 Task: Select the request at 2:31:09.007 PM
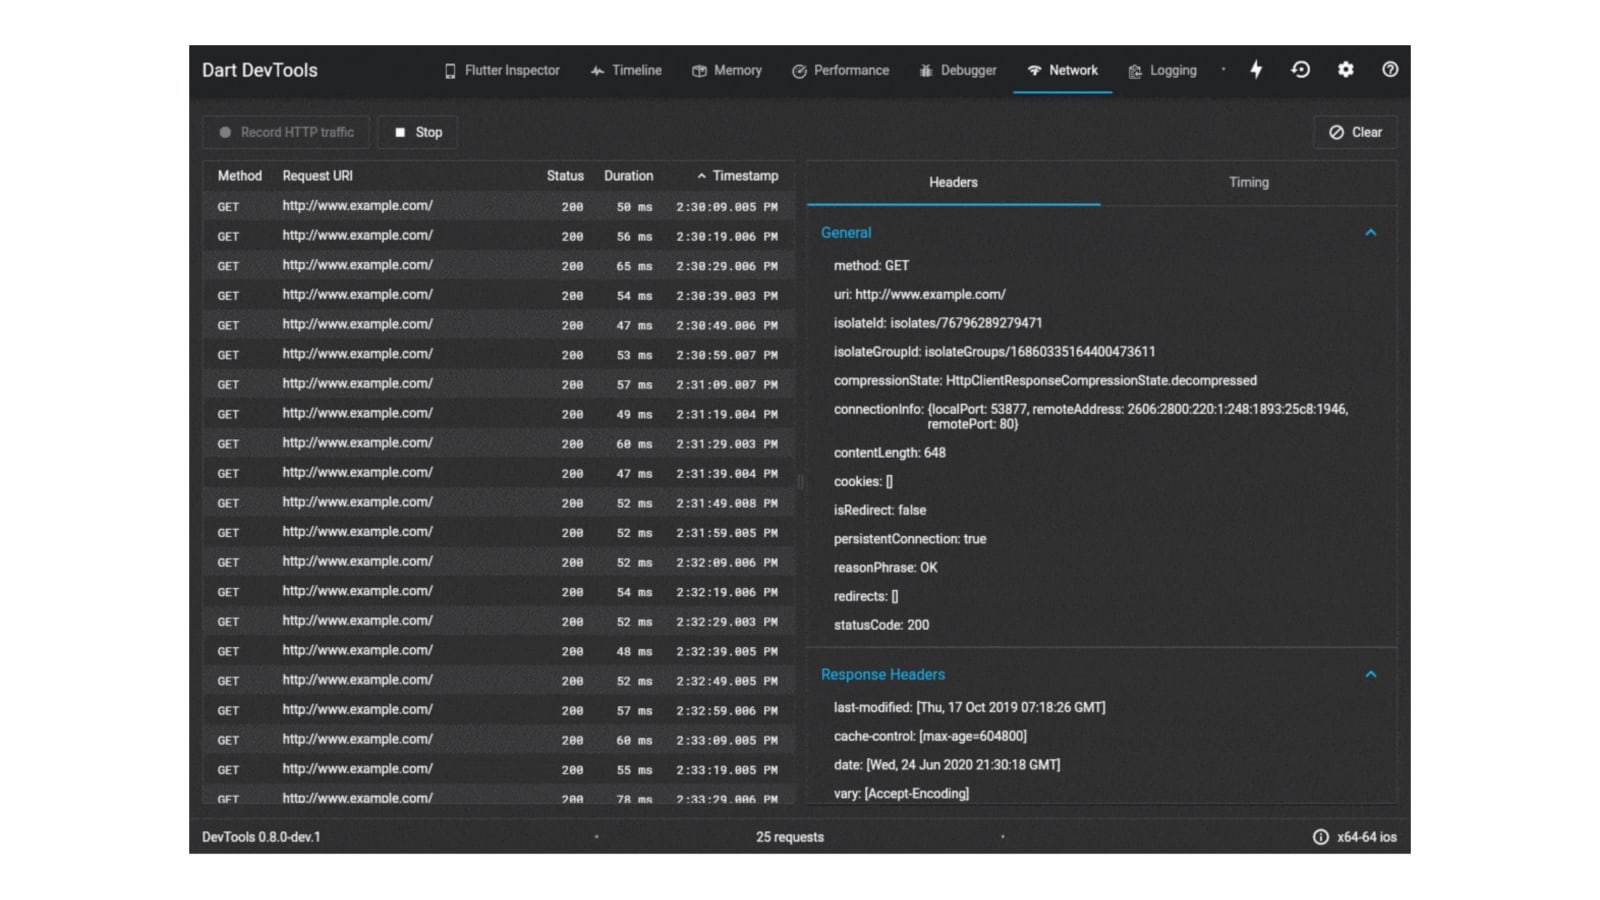[x=499, y=384]
